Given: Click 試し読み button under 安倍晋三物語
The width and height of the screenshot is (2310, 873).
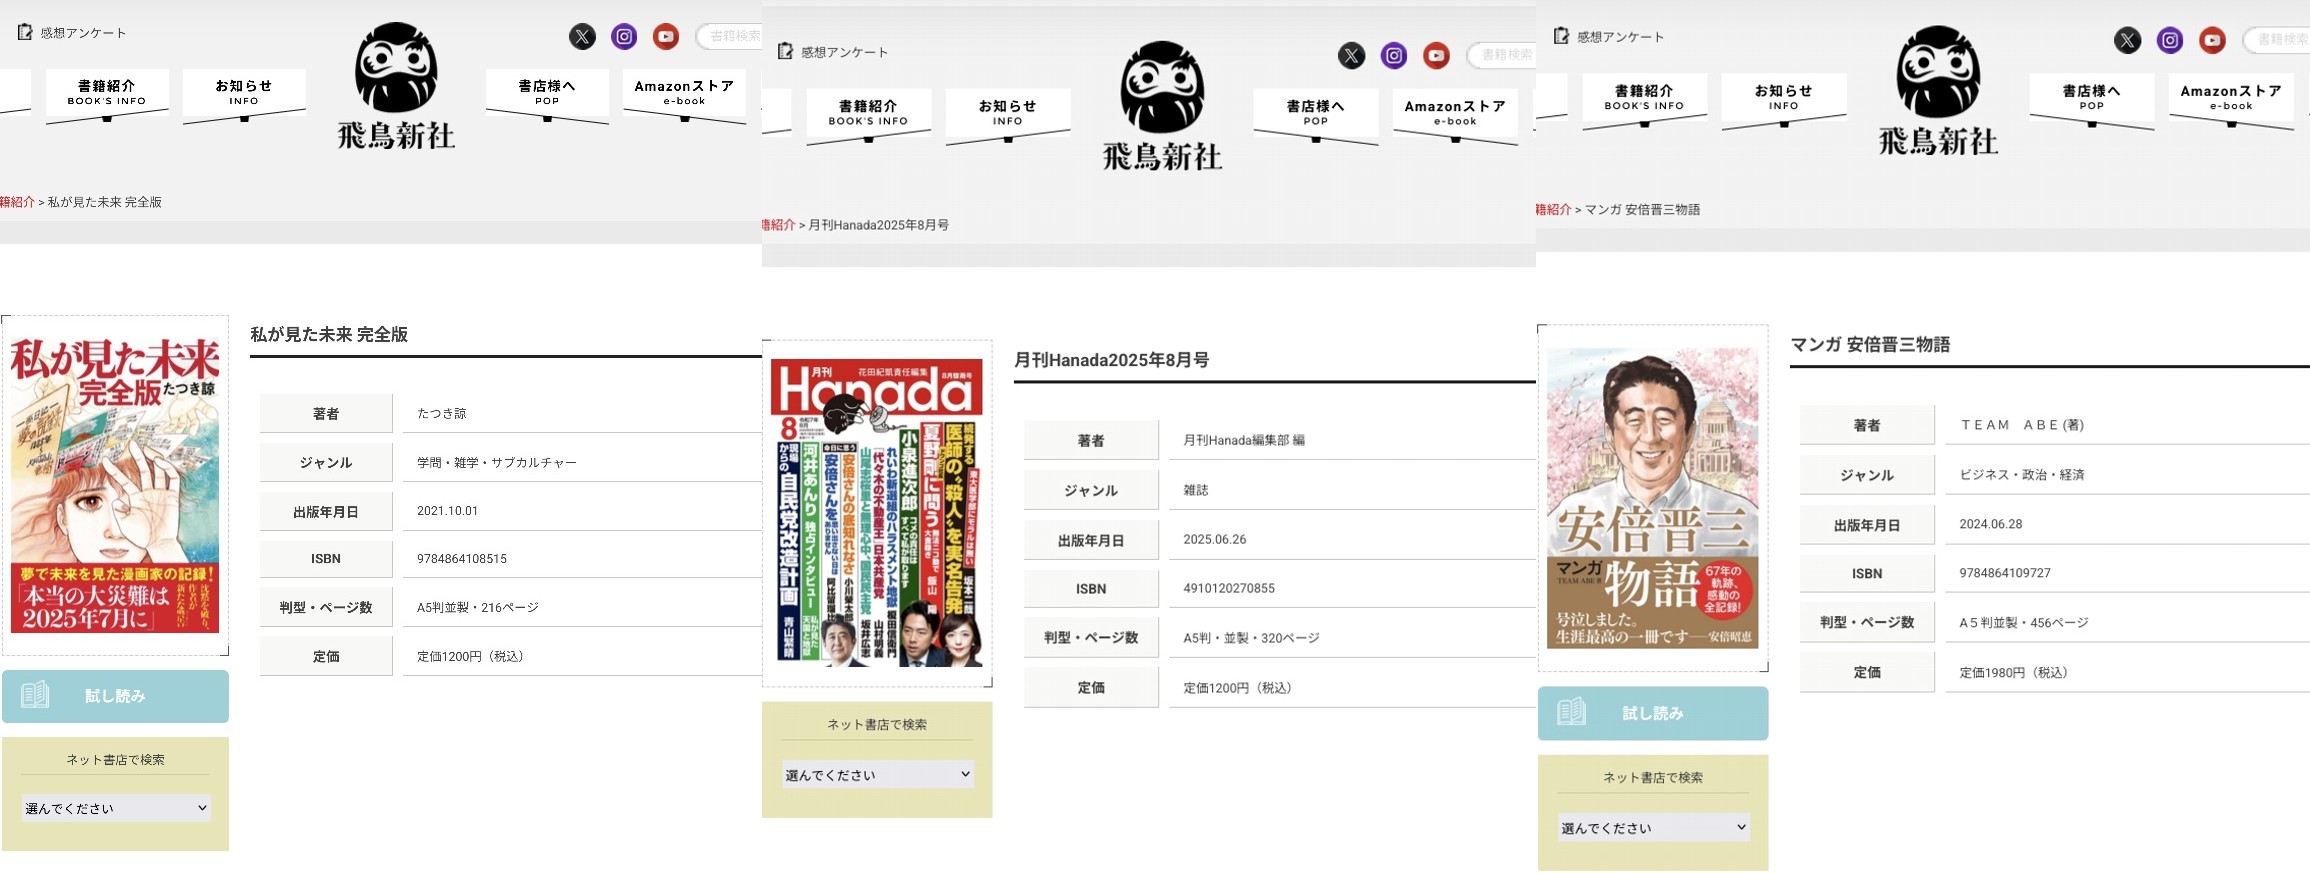Looking at the screenshot, I should [x=1653, y=713].
